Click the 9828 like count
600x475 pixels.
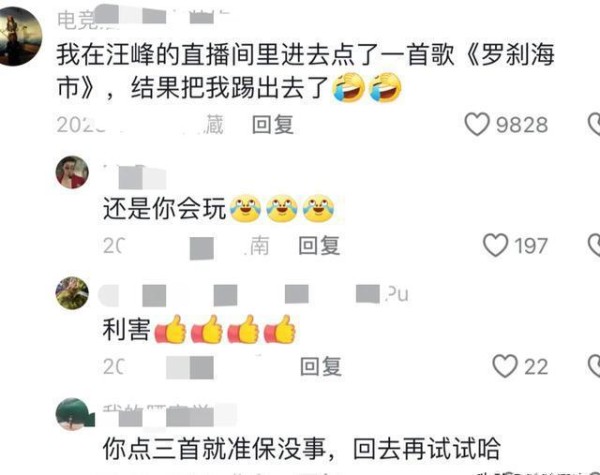pyautogui.click(x=522, y=125)
